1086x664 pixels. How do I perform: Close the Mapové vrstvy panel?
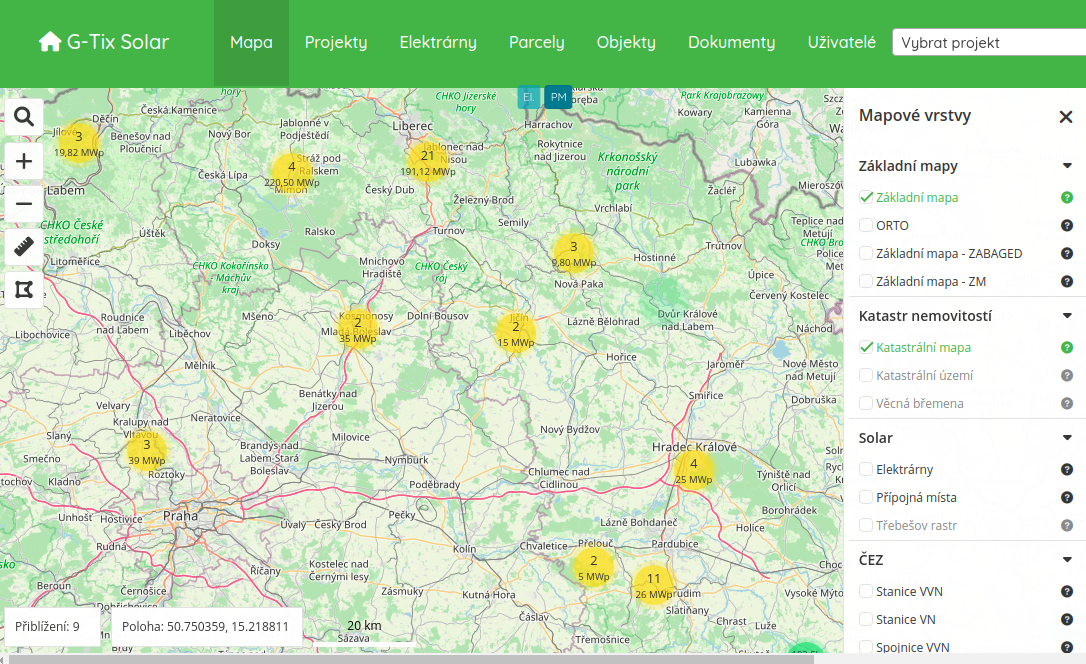1066,117
